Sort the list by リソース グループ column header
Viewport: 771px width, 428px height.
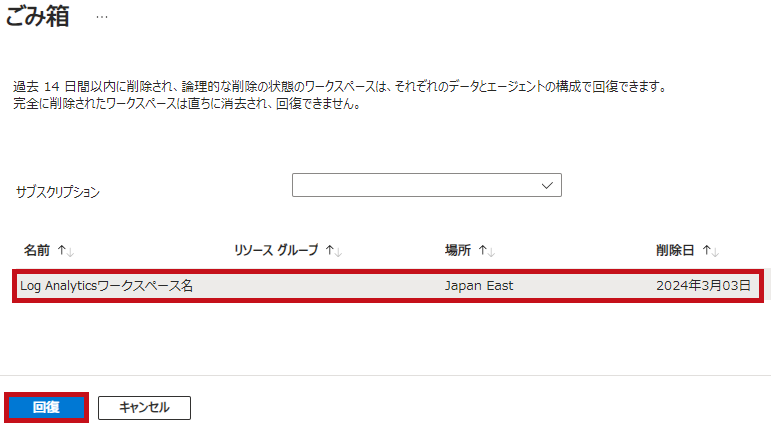(276, 250)
